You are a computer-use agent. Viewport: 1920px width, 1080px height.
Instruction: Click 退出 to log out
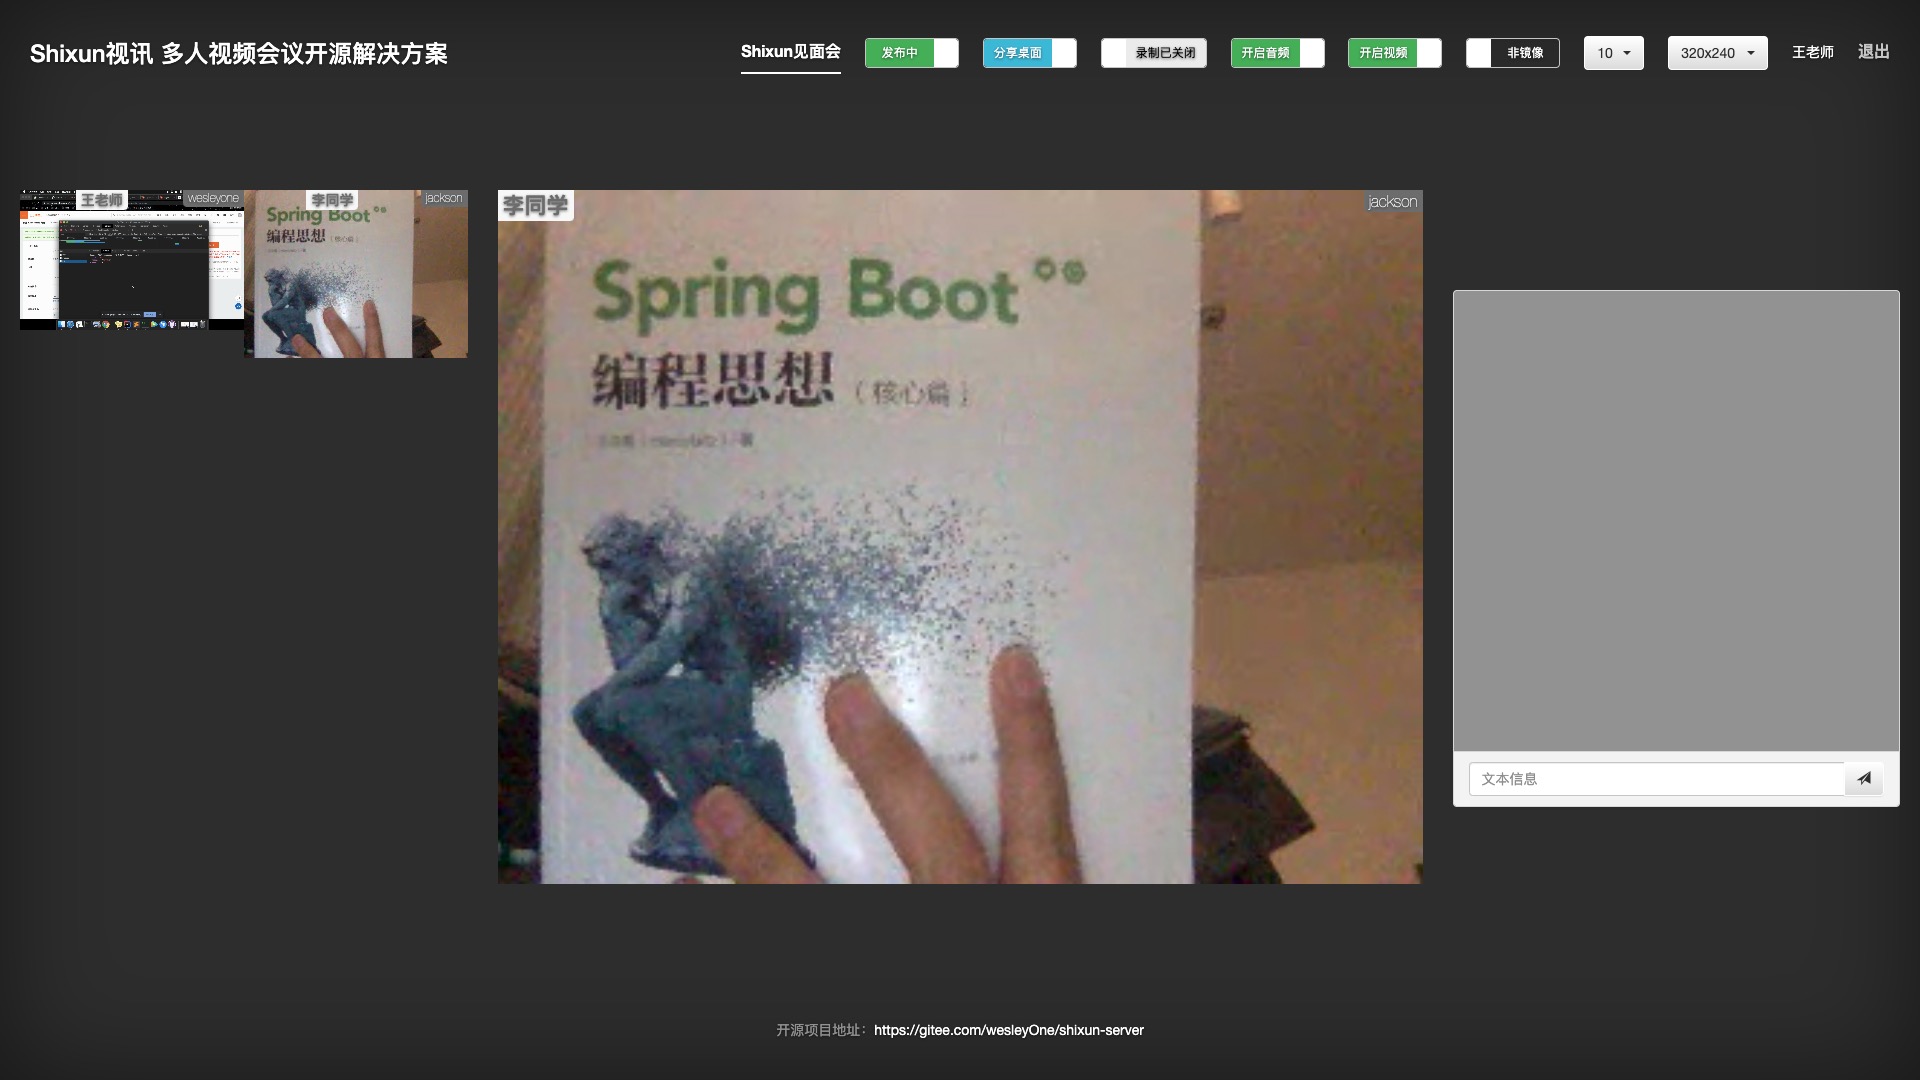[x=1873, y=52]
